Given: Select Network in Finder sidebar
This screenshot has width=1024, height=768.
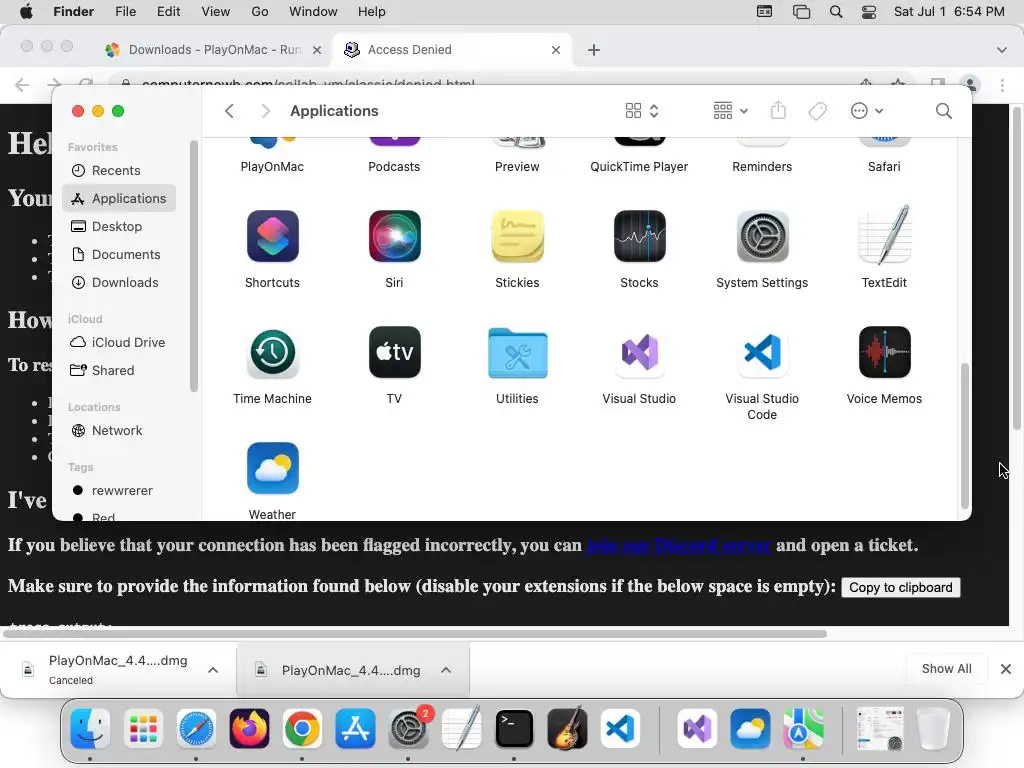Looking at the screenshot, I should tap(119, 431).
